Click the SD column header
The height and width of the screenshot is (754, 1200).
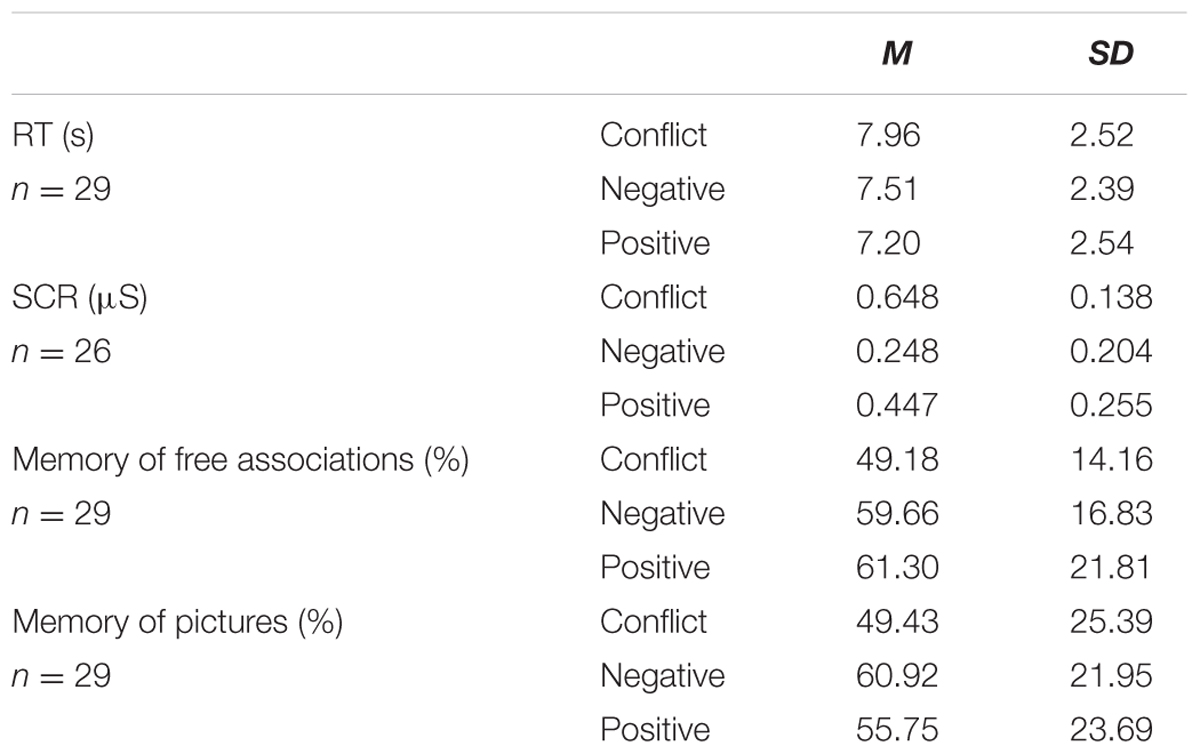(x=1111, y=54)
